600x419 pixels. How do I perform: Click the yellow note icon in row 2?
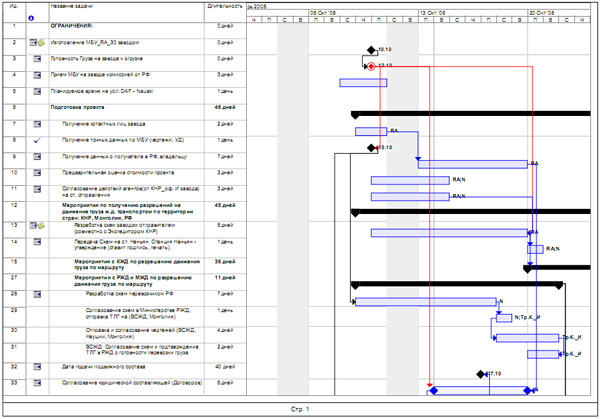41,43
